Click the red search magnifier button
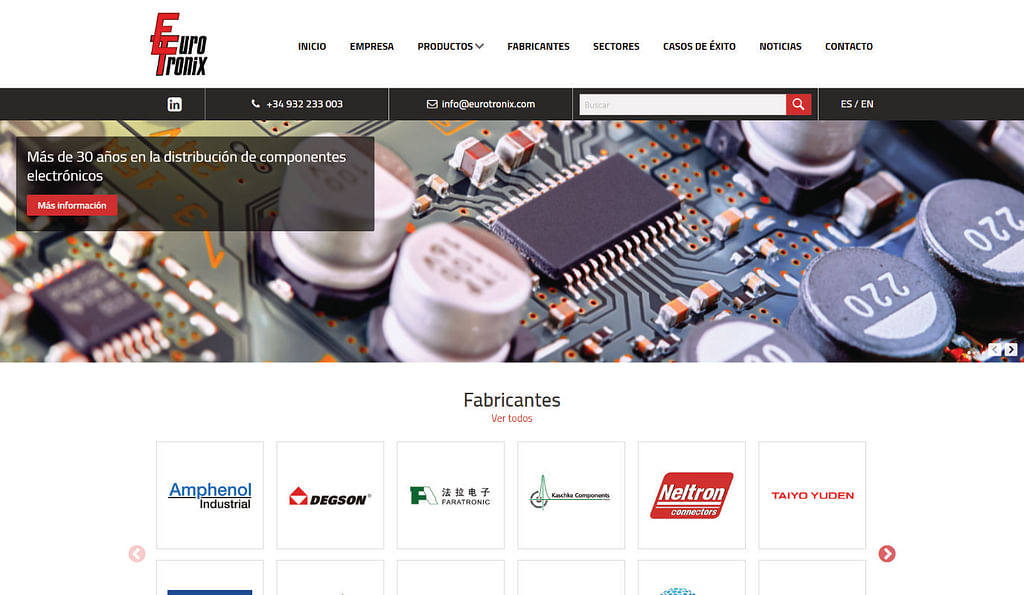The image size is (1024, 595). click(x=798, y=104)
